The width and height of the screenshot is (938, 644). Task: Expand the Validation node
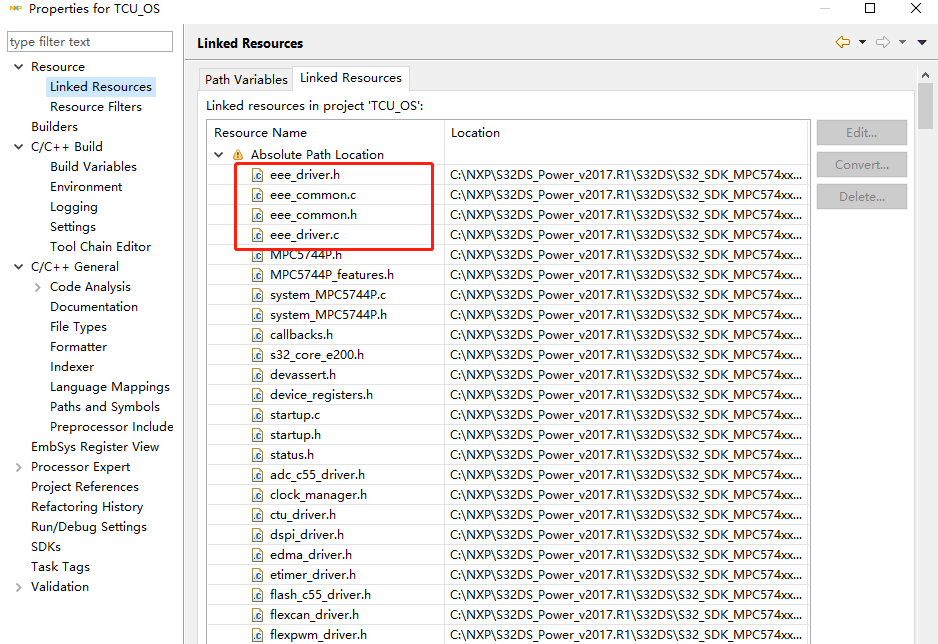point(19,587)
